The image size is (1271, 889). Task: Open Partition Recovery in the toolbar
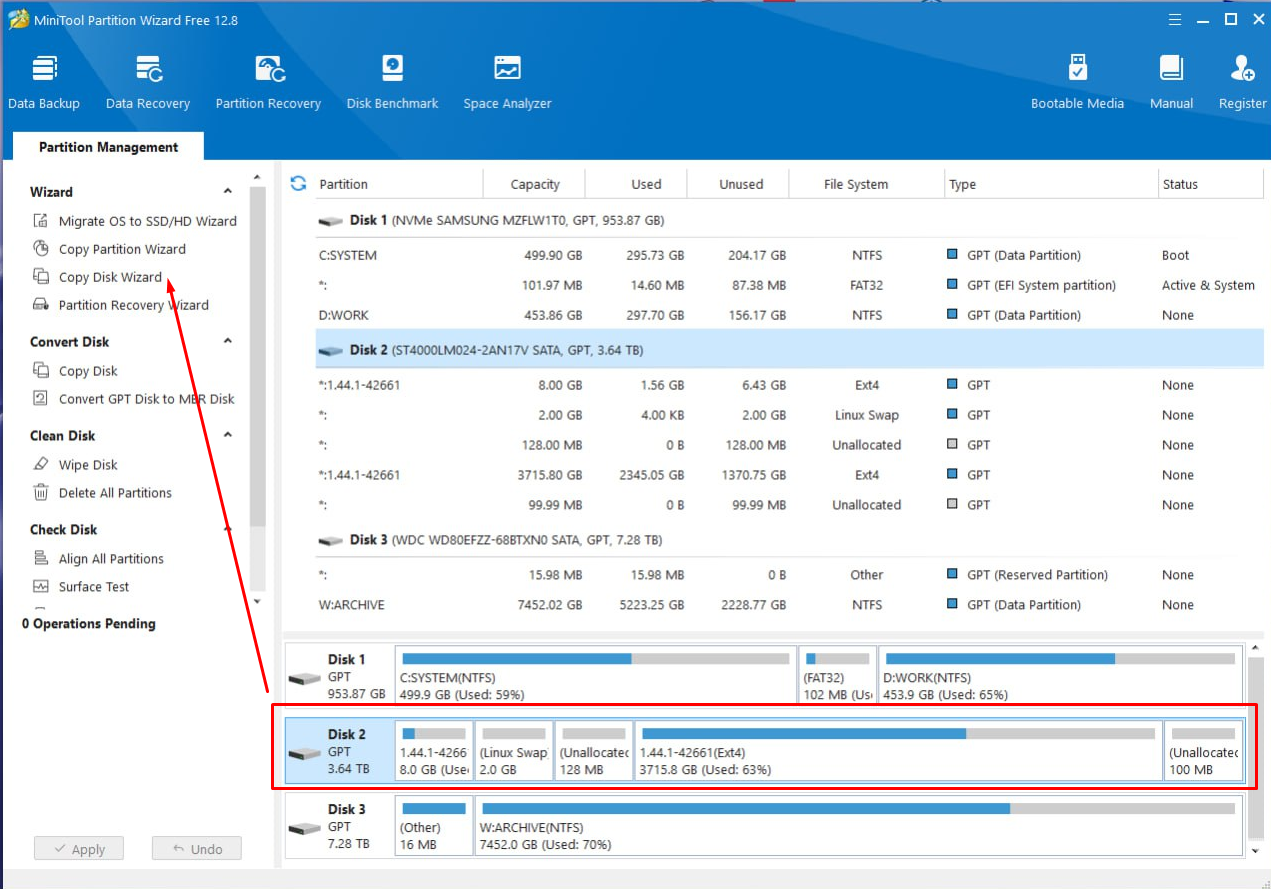coord(268,82)
